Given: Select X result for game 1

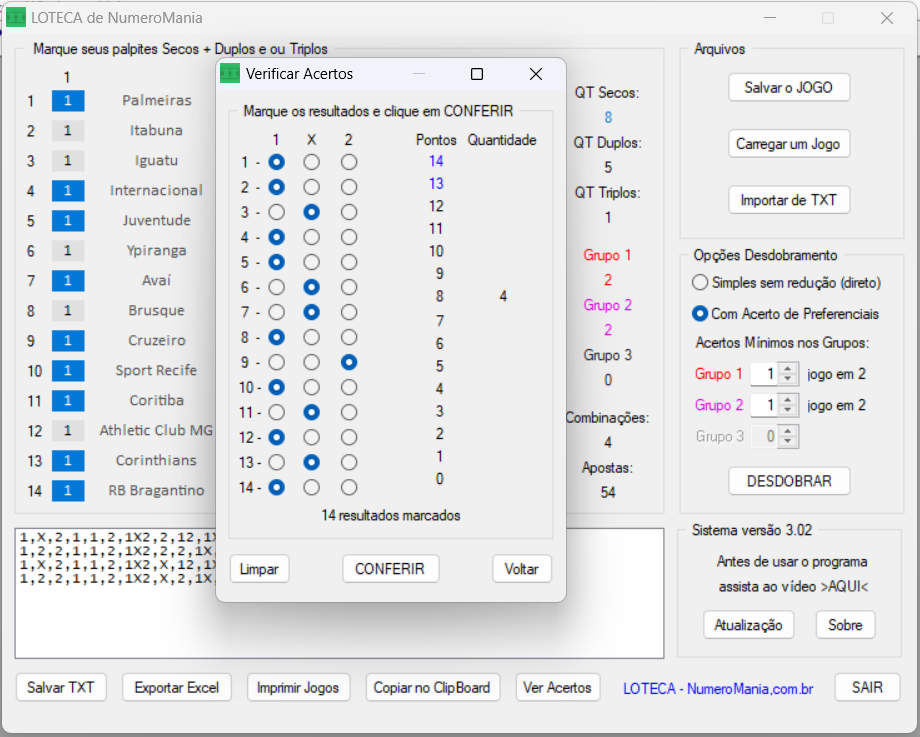Looking at the screenshot, I should (x=312, y=161).
